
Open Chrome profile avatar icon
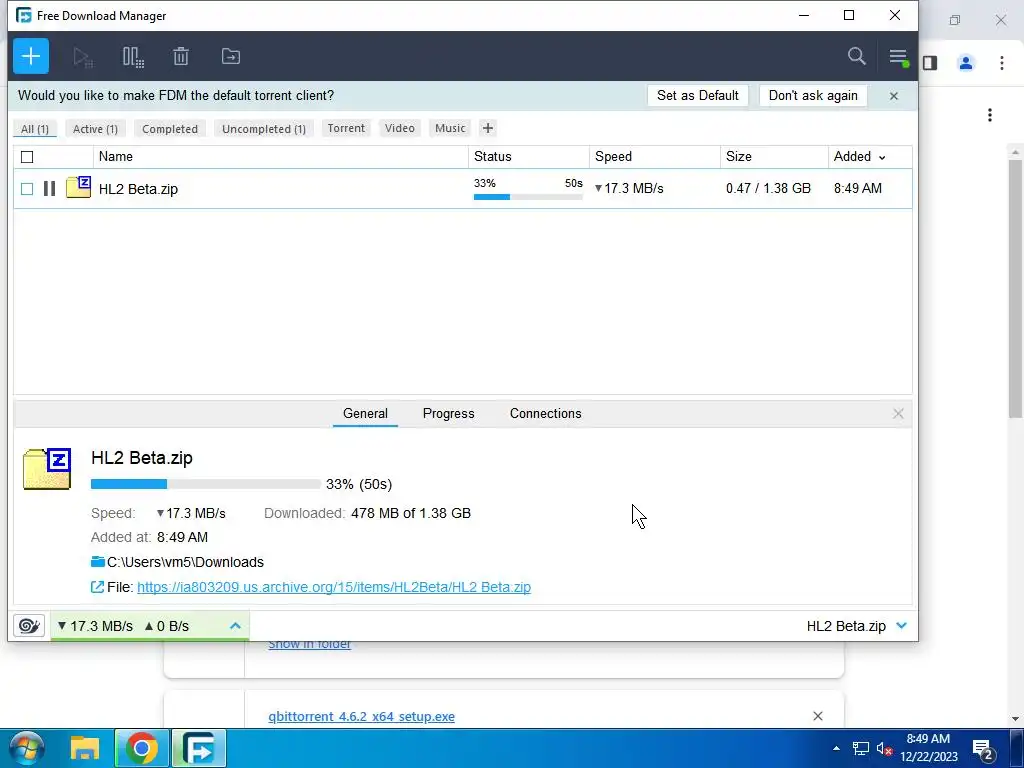[966, 63]
